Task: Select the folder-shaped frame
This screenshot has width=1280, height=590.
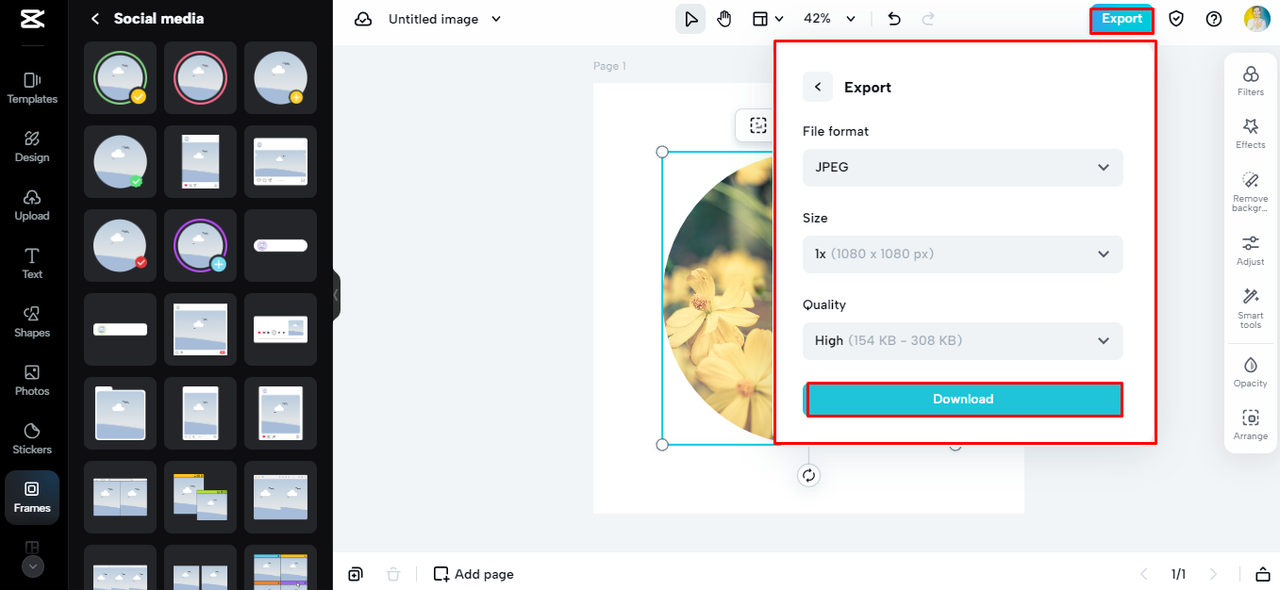Action: coord(120,414)
